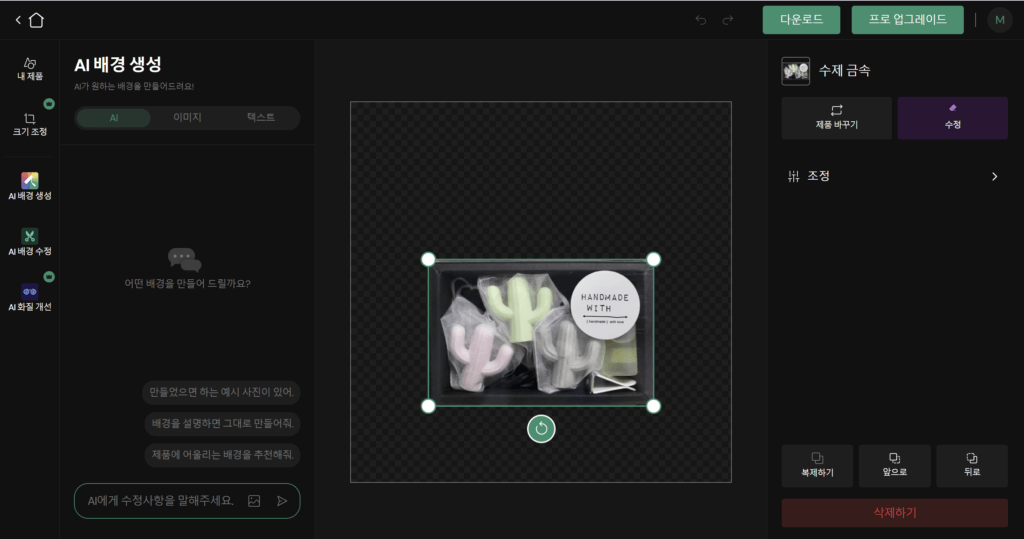Choose suggestion 제품에 어울리는 배경을 추천해줘.
The height and width of the screenshot is (539, 1024).
tap(223, 454)
